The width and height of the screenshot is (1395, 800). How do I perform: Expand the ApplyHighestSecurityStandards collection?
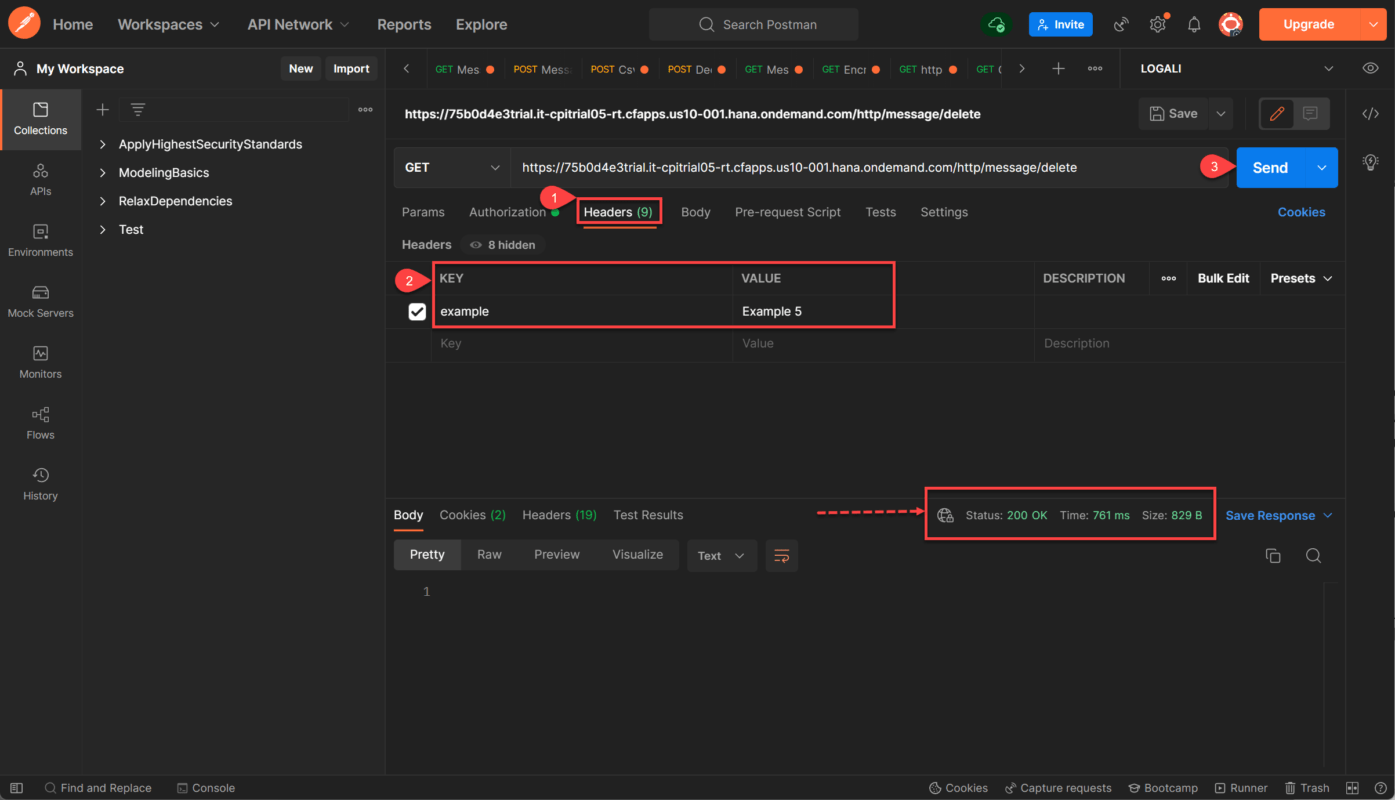(x=102, y=144)
